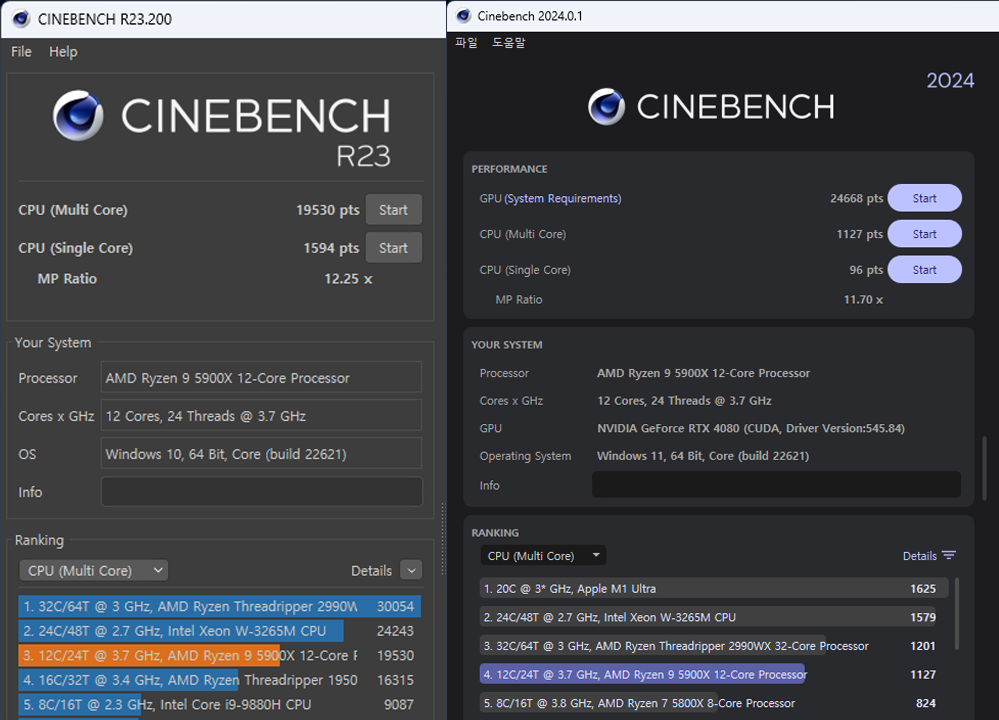Image resolution: width=999 pixels, height=720 pixels.
Task: Click the R23 multi core score 19530 pts
Action: point(327,210)
